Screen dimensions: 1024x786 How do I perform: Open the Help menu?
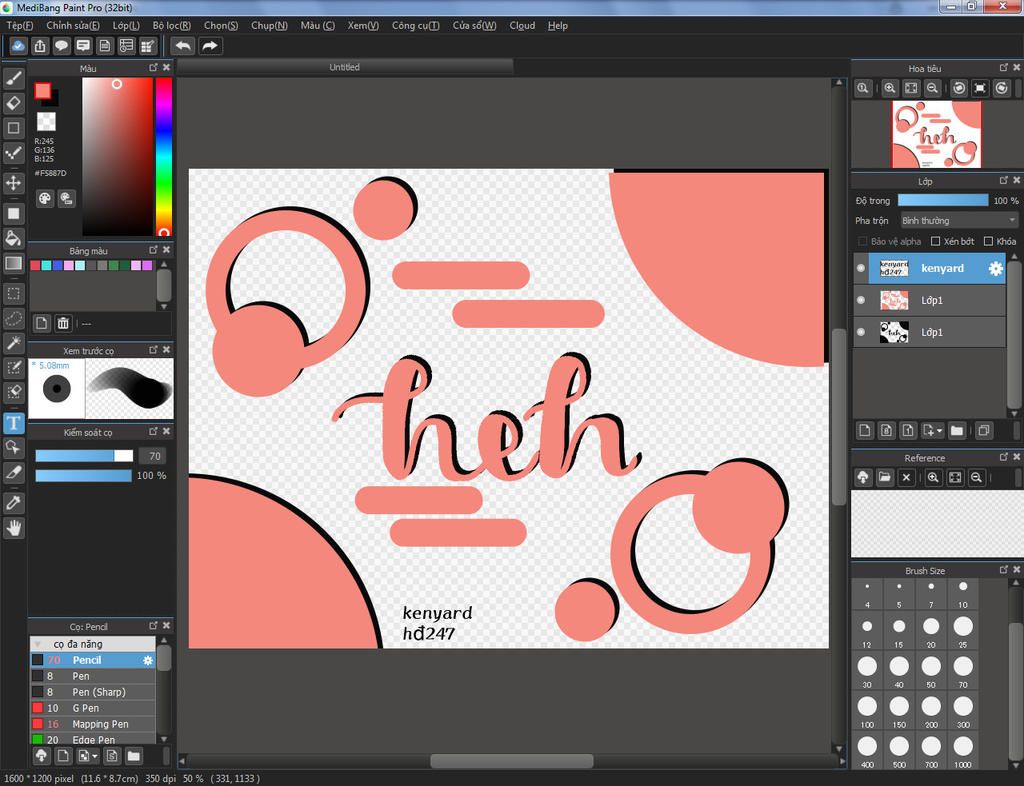pyautogui.click(x=558, y=25)
